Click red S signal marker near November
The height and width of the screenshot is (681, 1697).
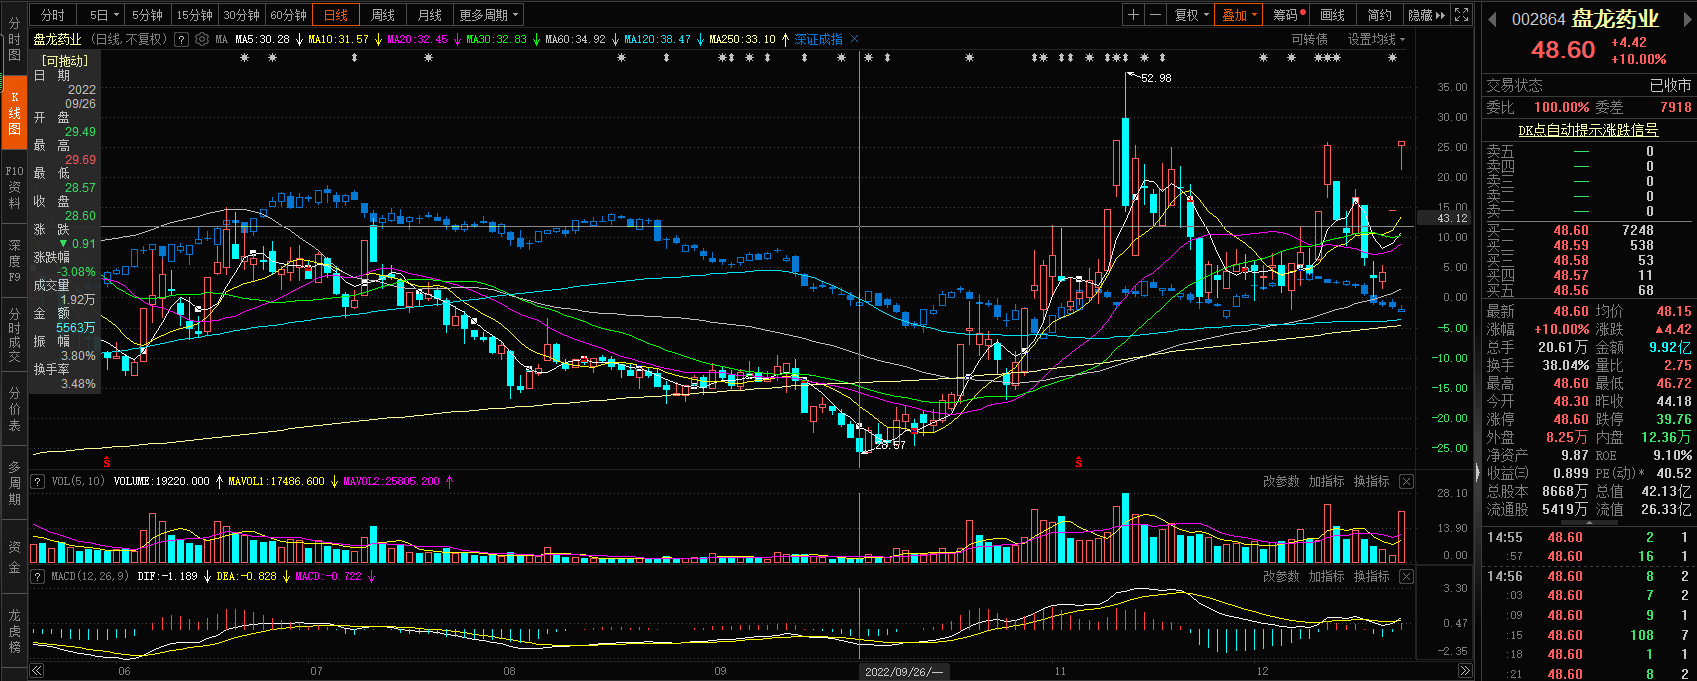point(1079,462)
